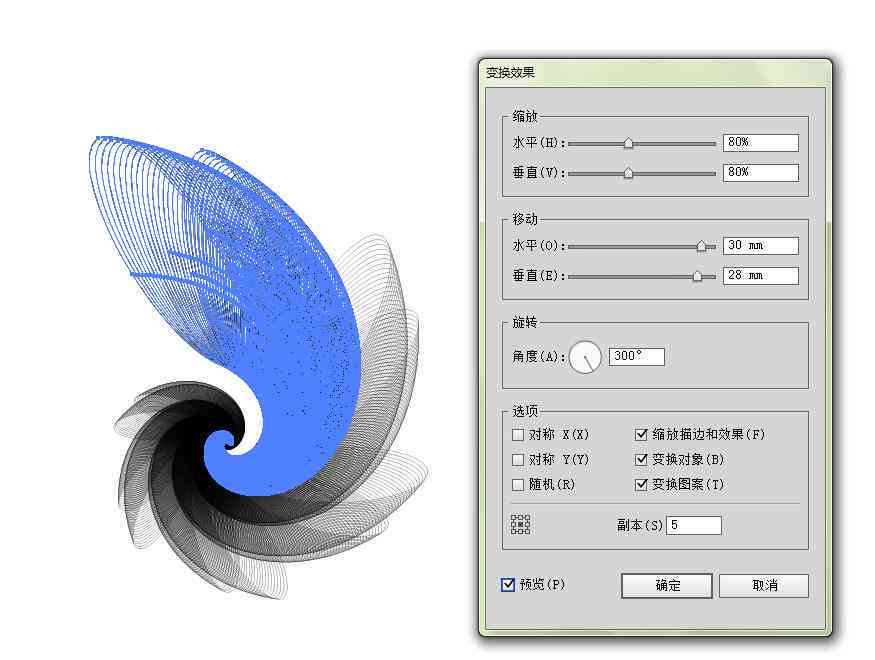Click the vertical move 28 mm field
This screenshot has width=875, height=660.
click(761, 276)
